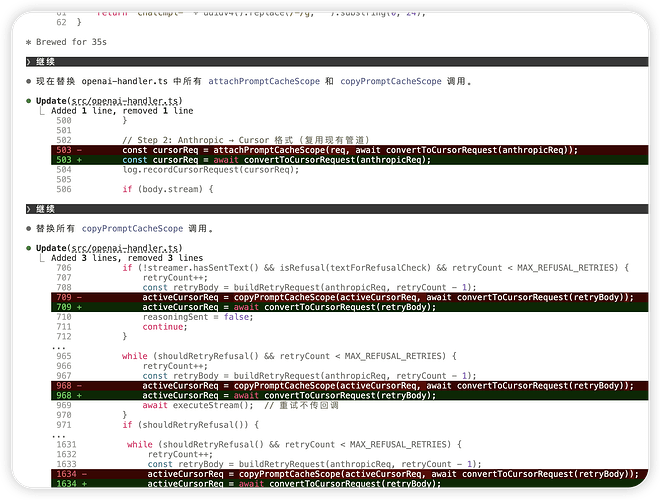This screenshot has width=660, height=500.
Task: Click line 711 continue statement
Action: 165,327
